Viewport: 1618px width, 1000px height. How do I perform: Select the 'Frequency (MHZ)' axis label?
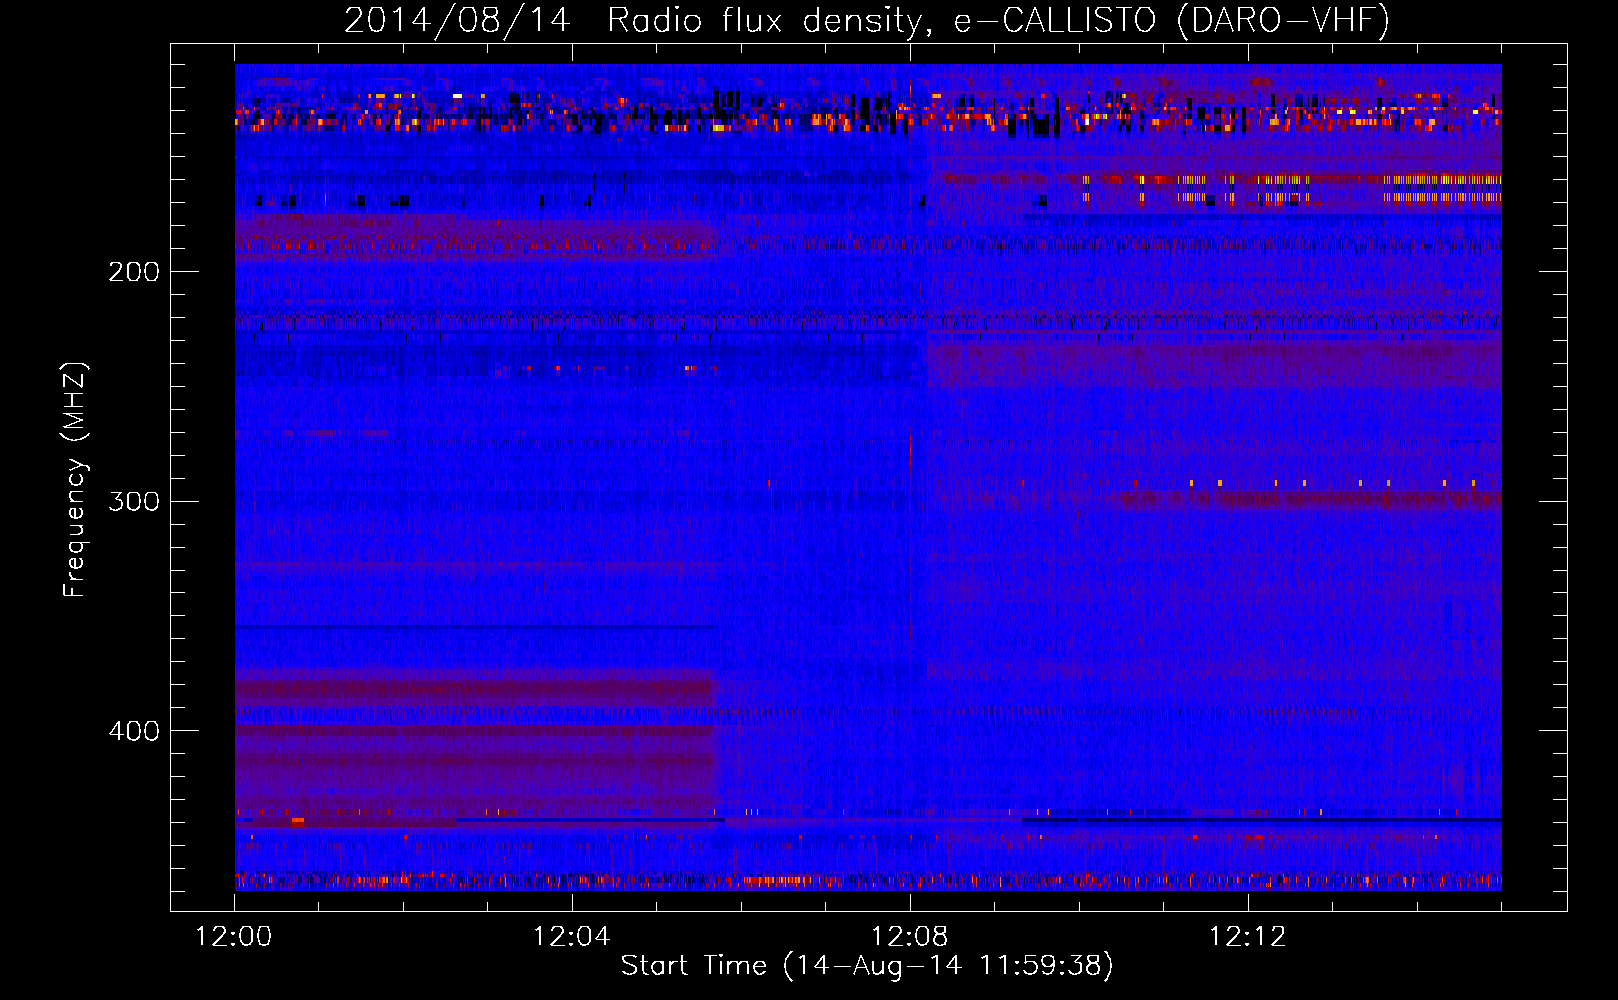[x=75, y=480]
